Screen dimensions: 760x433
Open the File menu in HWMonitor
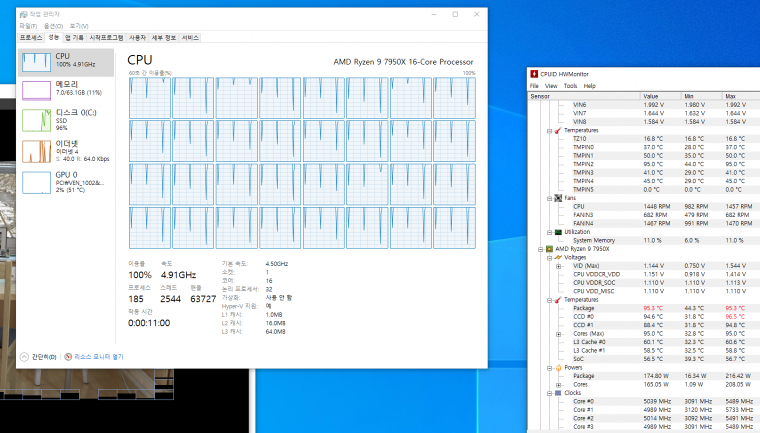click(535, 86)
